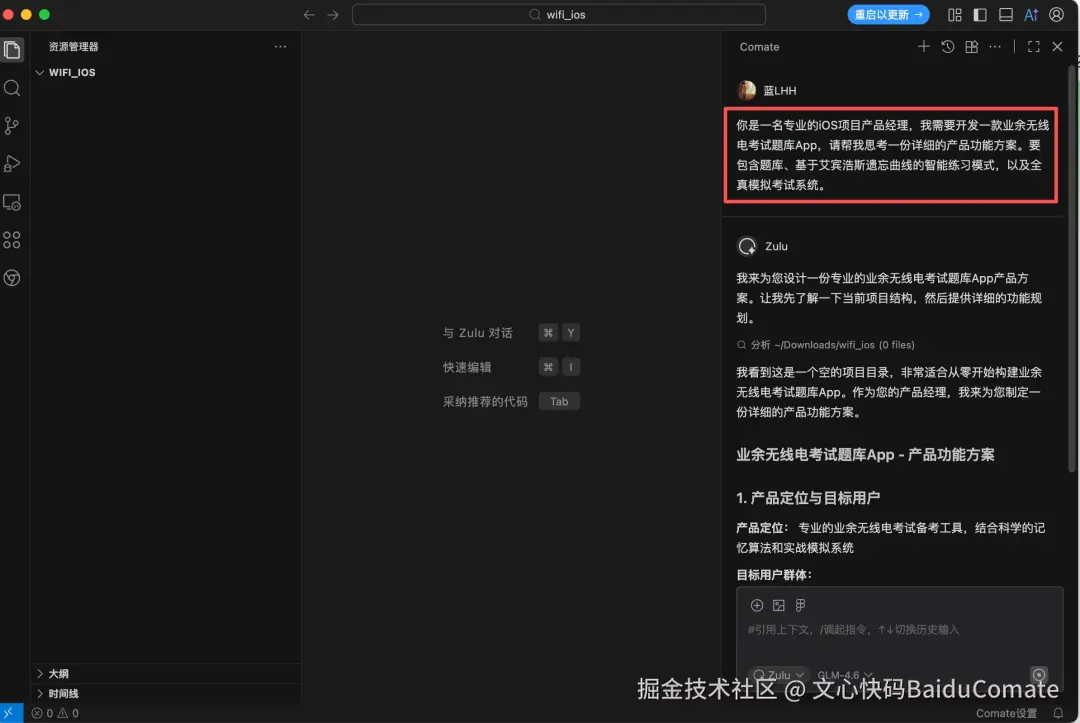This screenshot has width=1080, height=723.
Task: Click the 重启以更新 button
Action: 888,14
